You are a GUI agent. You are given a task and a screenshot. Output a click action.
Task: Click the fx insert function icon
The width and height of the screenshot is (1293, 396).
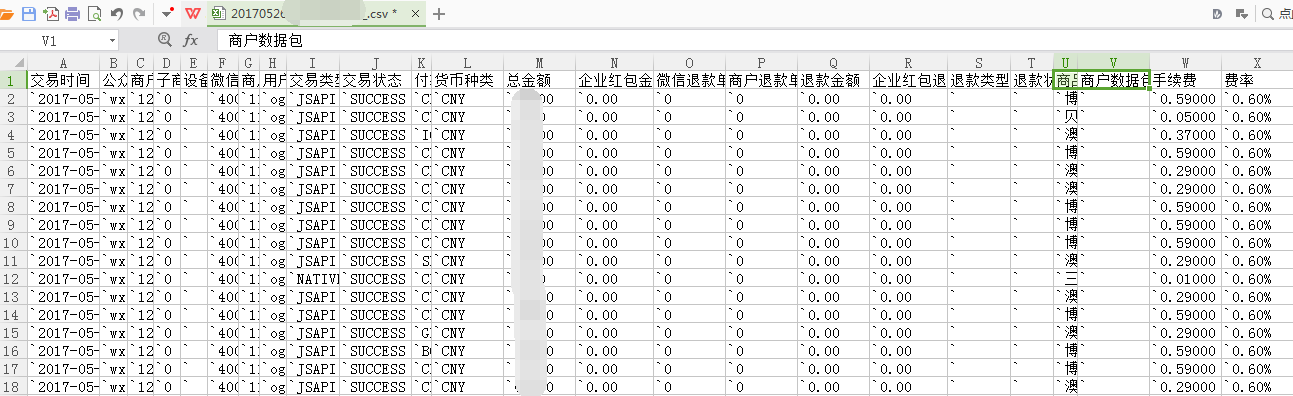click(x=190, y=41)
